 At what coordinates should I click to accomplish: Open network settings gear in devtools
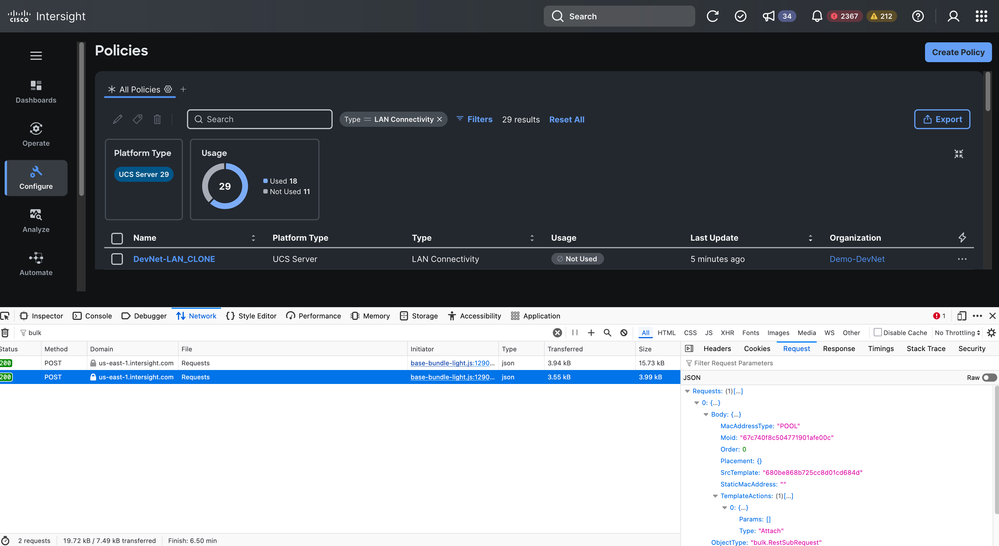(x=991, y=333)
